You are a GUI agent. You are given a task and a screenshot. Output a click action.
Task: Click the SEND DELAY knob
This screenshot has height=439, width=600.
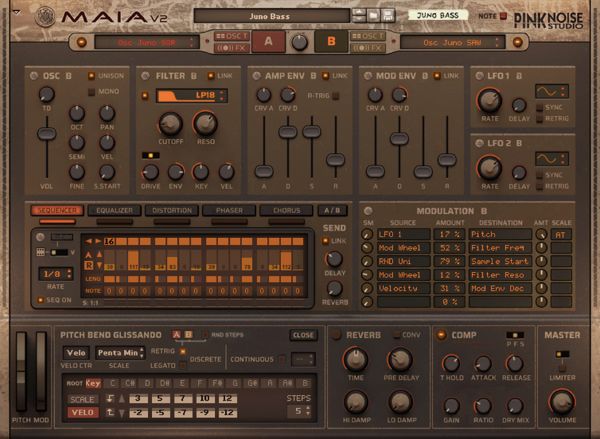(334, 259)
